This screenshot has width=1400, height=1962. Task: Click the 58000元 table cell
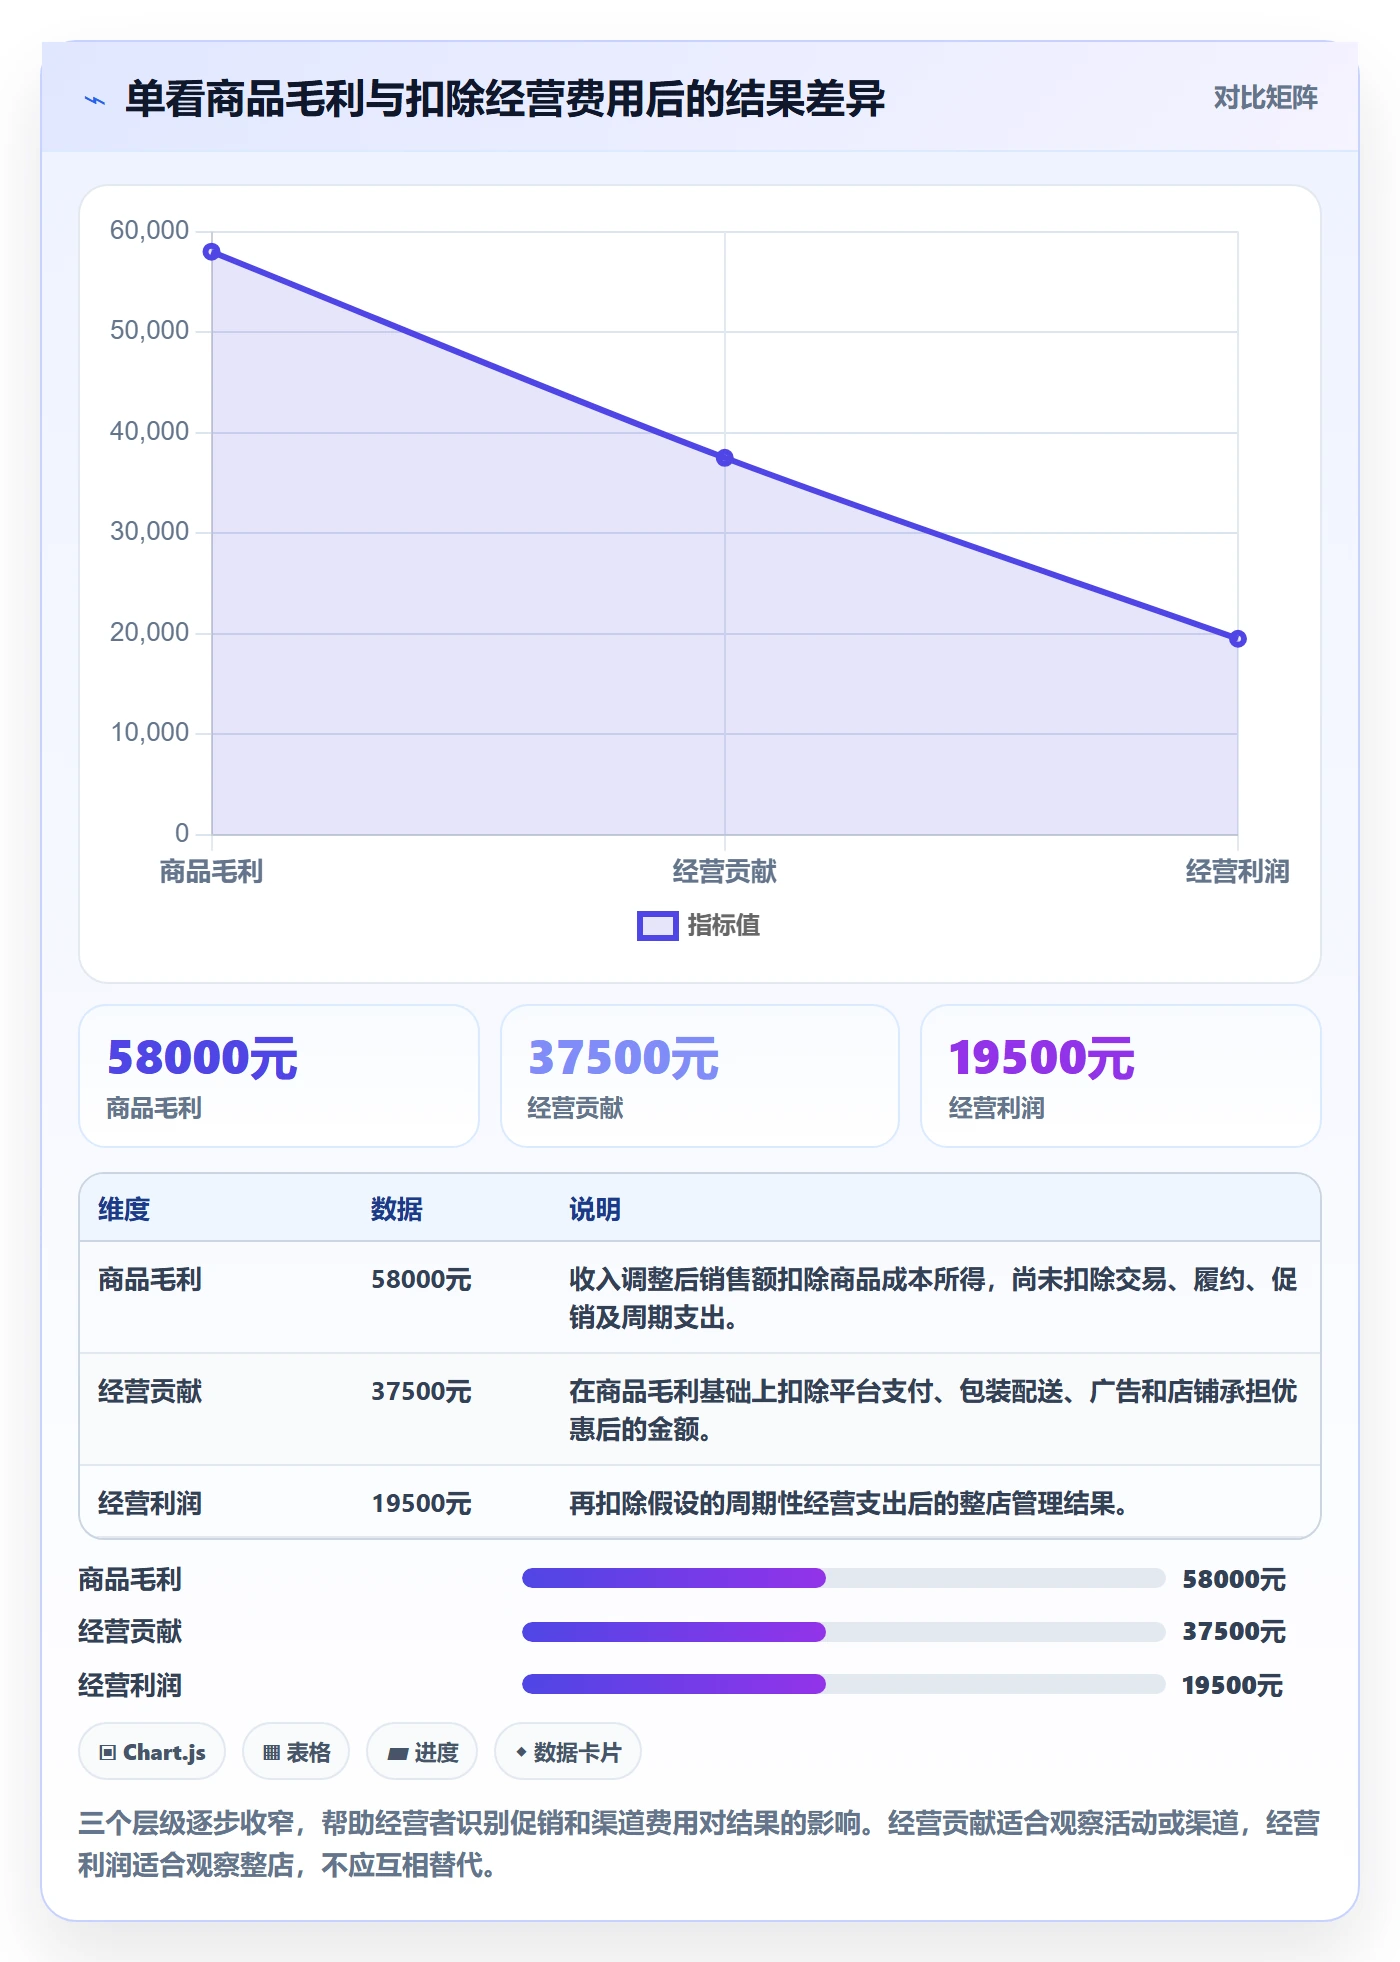tap(421, 1280)
